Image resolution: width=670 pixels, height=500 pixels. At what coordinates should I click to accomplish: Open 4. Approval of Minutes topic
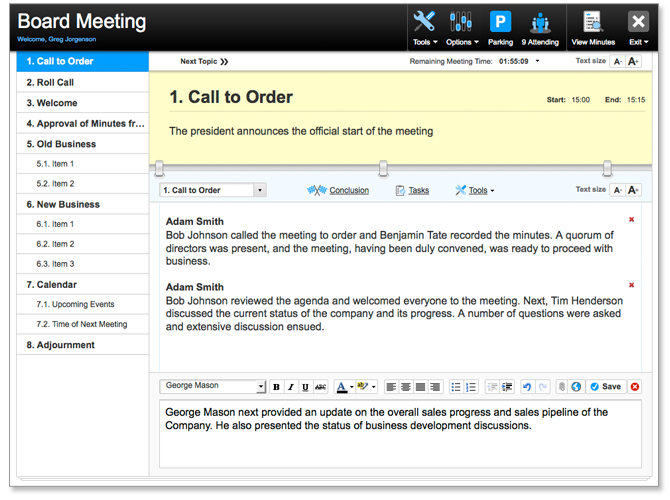(x=82, y=124)
